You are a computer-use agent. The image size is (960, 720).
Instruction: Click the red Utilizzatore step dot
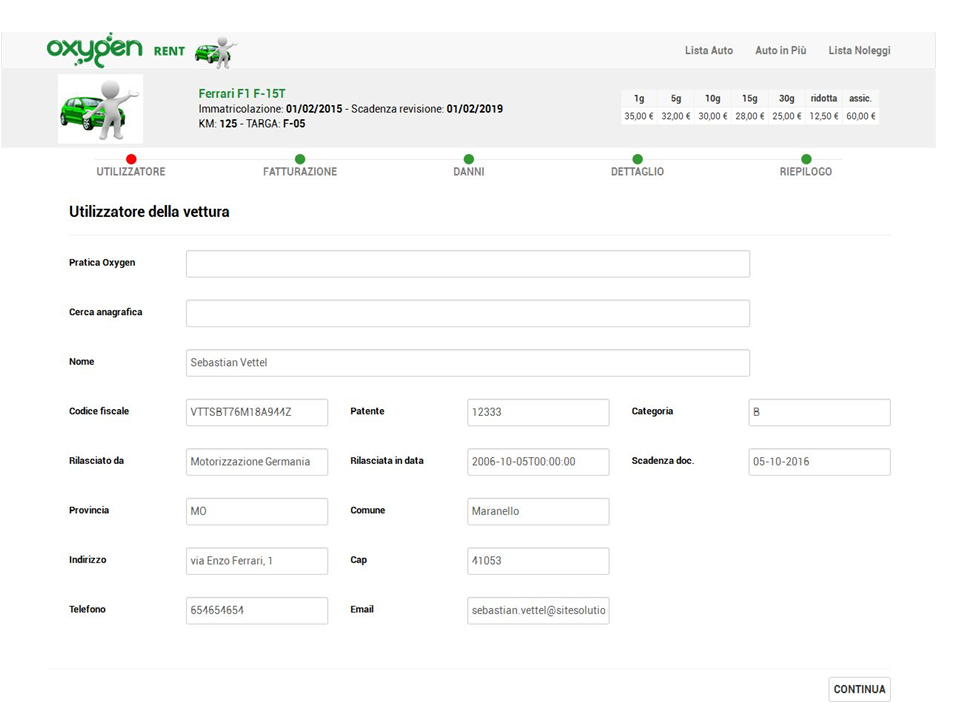tap(131, 159)
